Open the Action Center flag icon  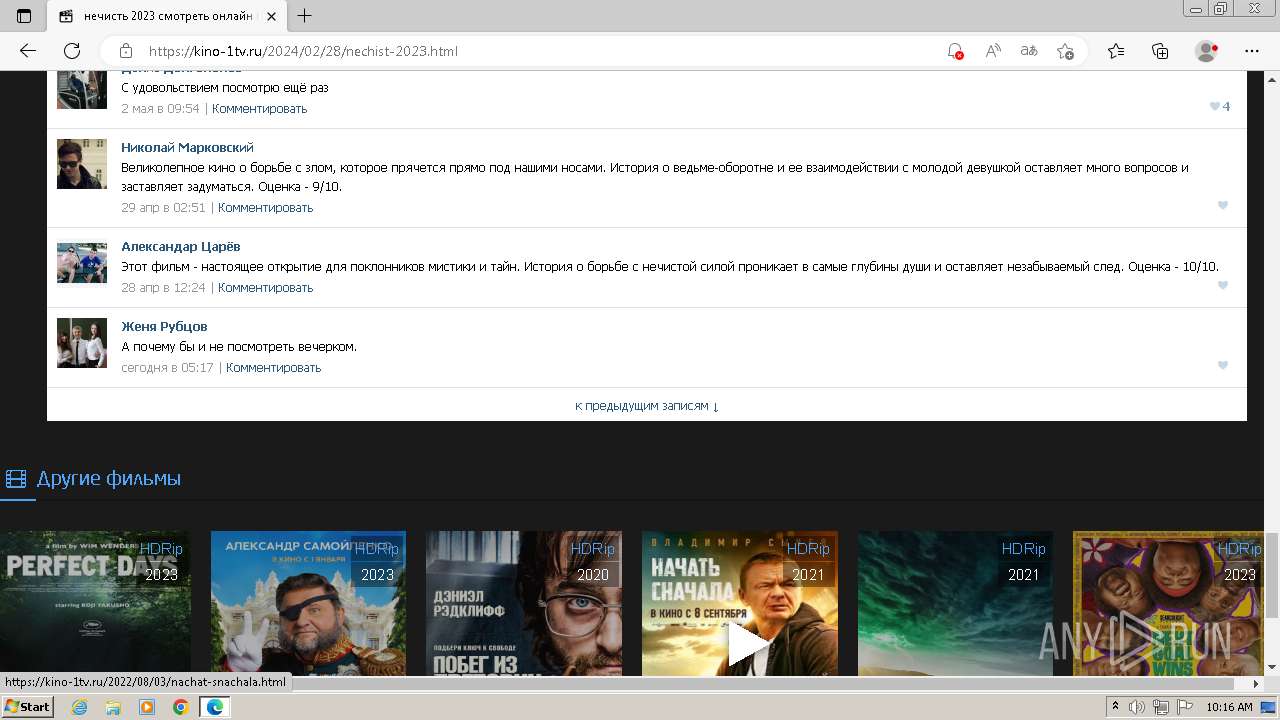point(1184,707)
